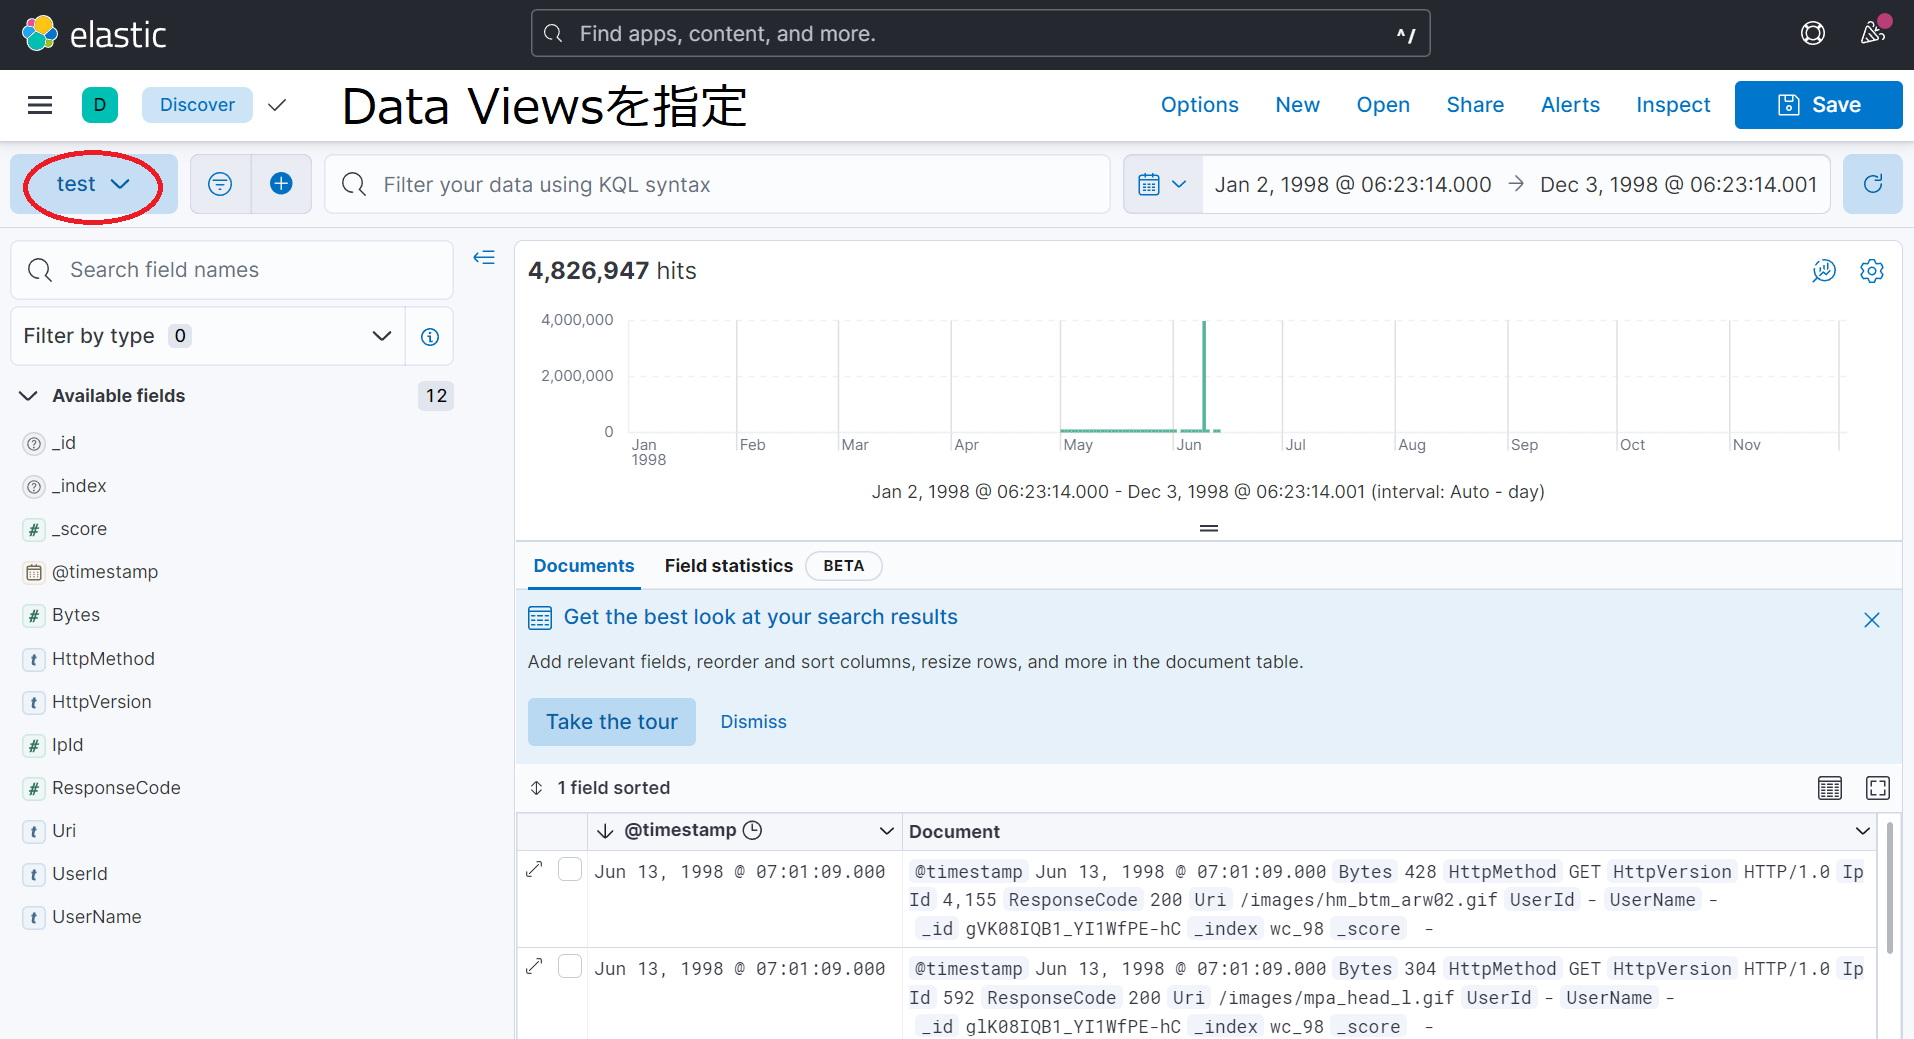
Task: Open the newsfeed notifications icon
Action: [1873, 33]
